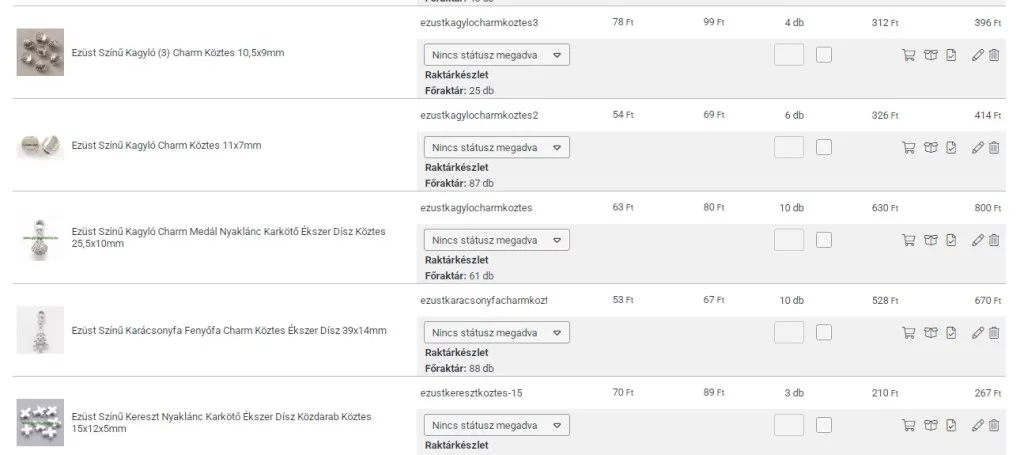The width and height of the screenshot is (1024, 455).
Task: Click the box package icon for Kereszt Nyaklánc row
Action: [931, 425]
